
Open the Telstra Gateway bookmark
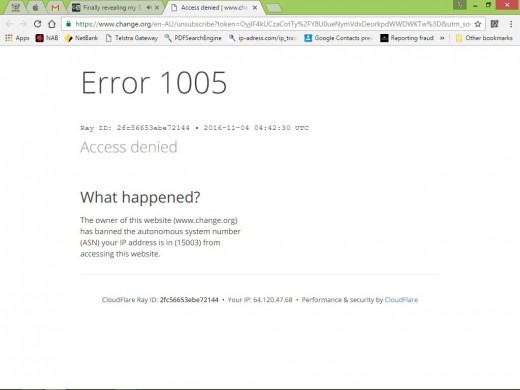tap(131, 38)
